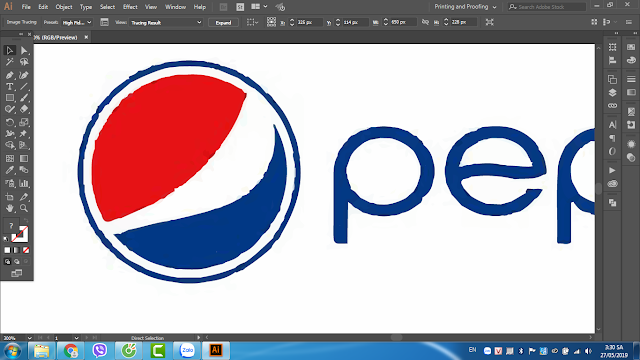Select the Gradient tool
Image resolution: width=640 pixels, height=360 pixels.
(x=24, y=158)
